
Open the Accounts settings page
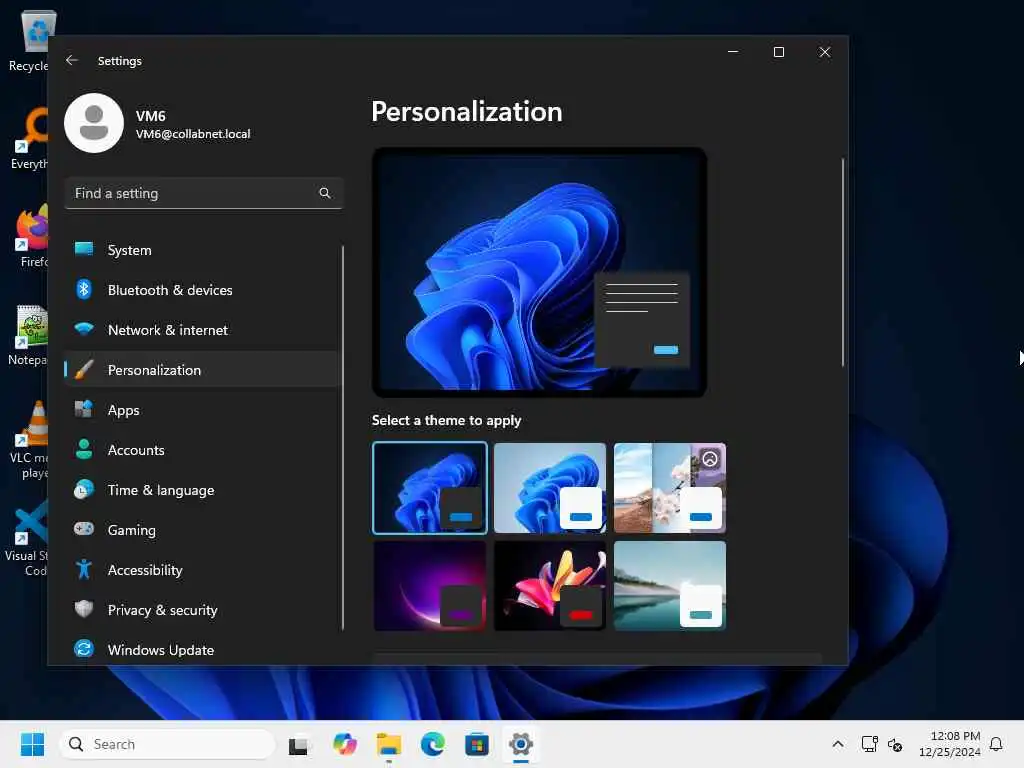tap(202, 450)
